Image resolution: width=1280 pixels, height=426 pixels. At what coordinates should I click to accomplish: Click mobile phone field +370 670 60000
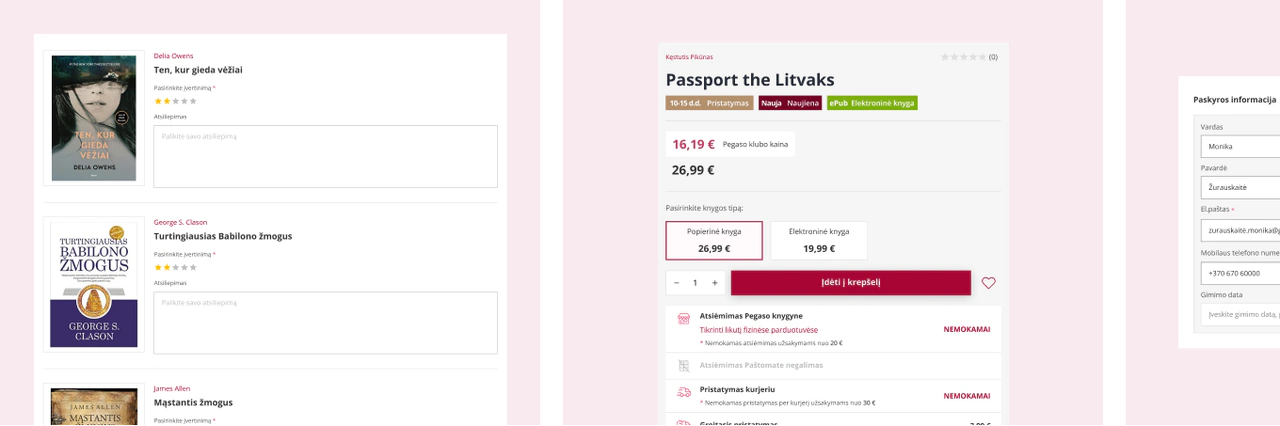tap(1240, 273)
